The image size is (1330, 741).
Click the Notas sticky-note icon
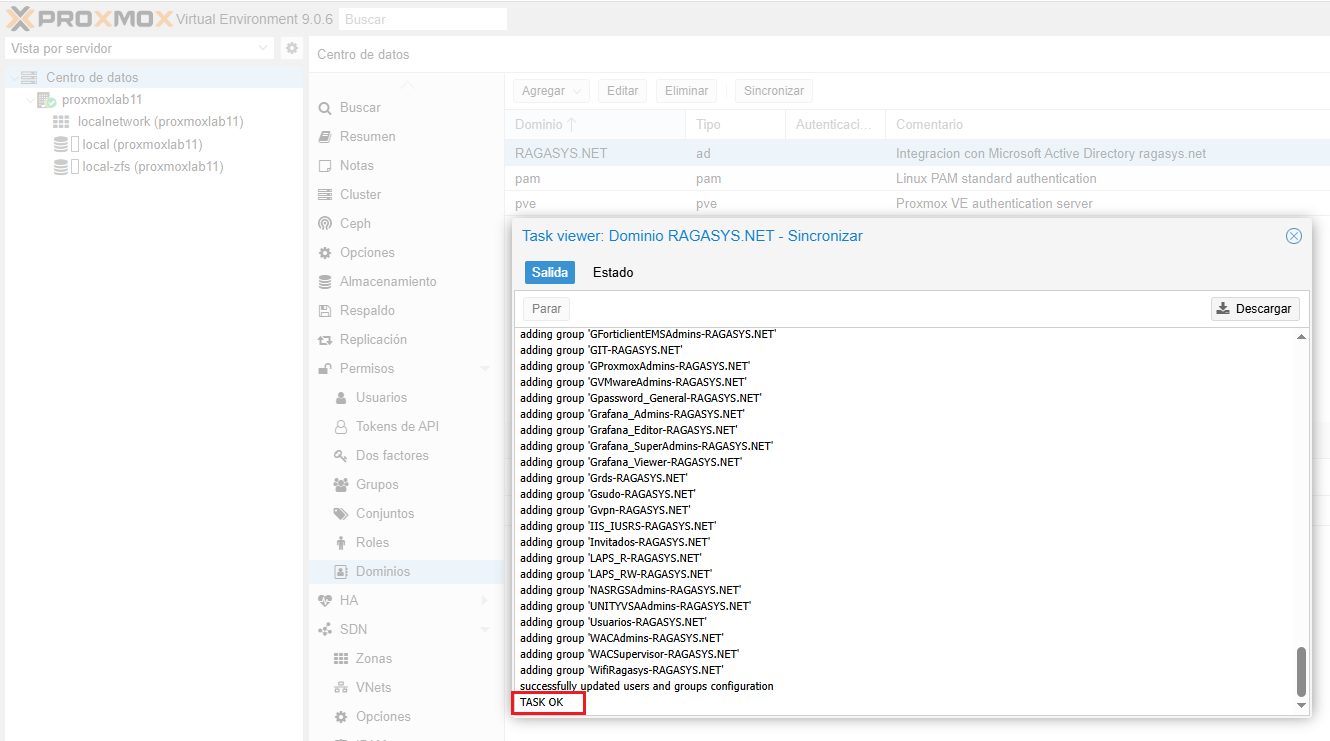[324, 166]
